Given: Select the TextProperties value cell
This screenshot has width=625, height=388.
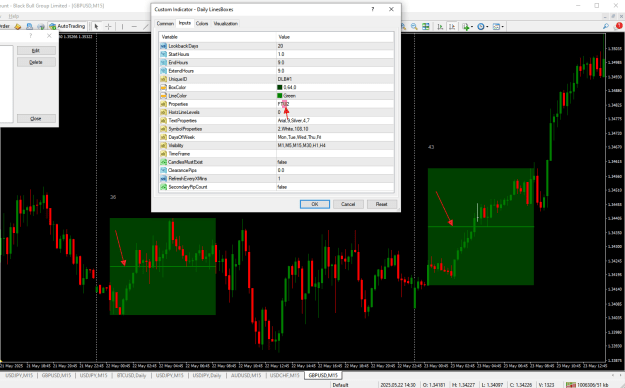Looking at the screenshot, I should 335,120.
